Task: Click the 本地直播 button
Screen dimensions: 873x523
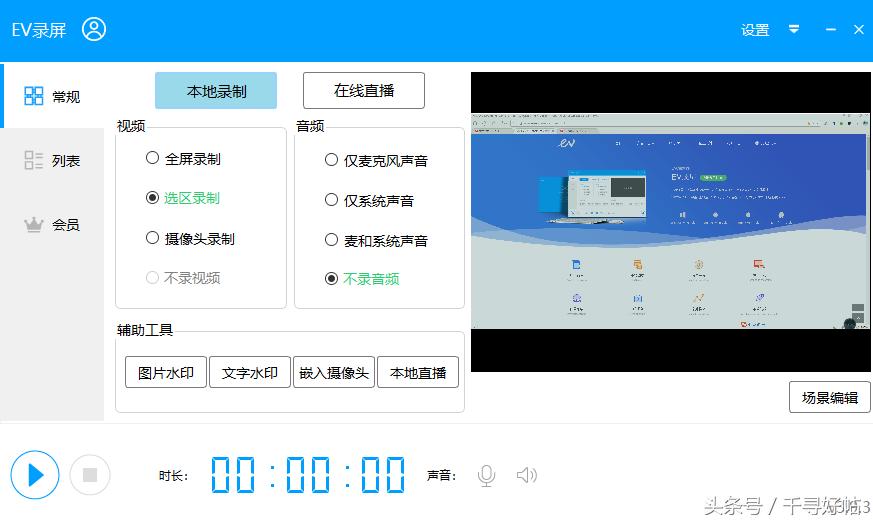Action: click(x=418, y=372)
